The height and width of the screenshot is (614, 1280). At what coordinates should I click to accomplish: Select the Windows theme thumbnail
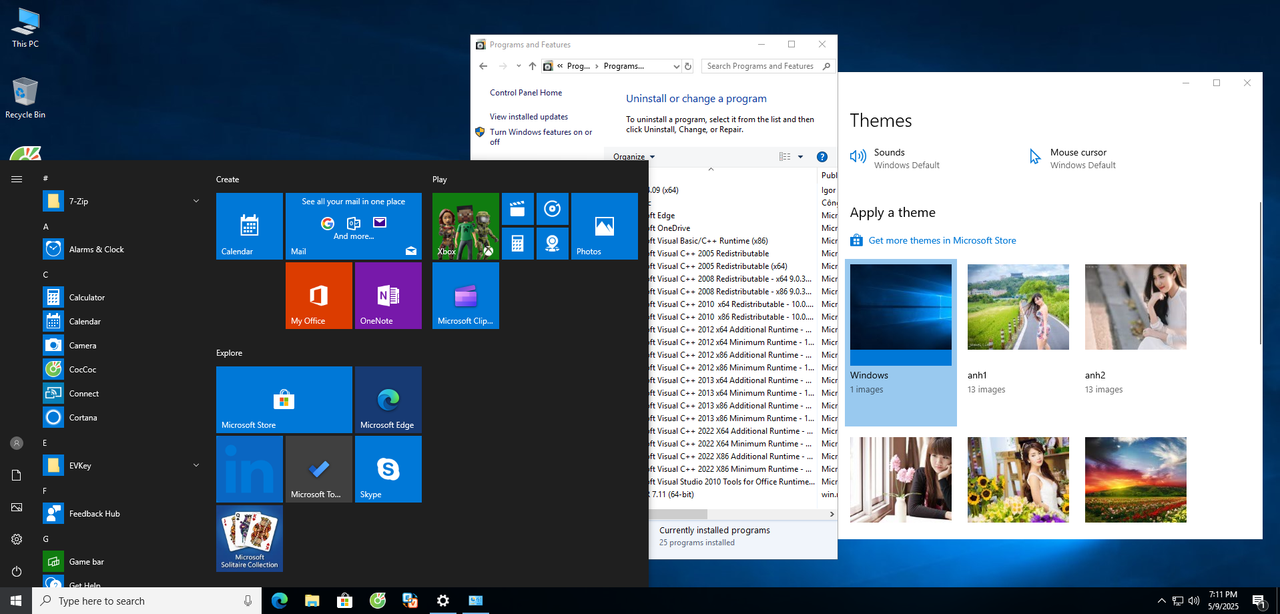901,315
